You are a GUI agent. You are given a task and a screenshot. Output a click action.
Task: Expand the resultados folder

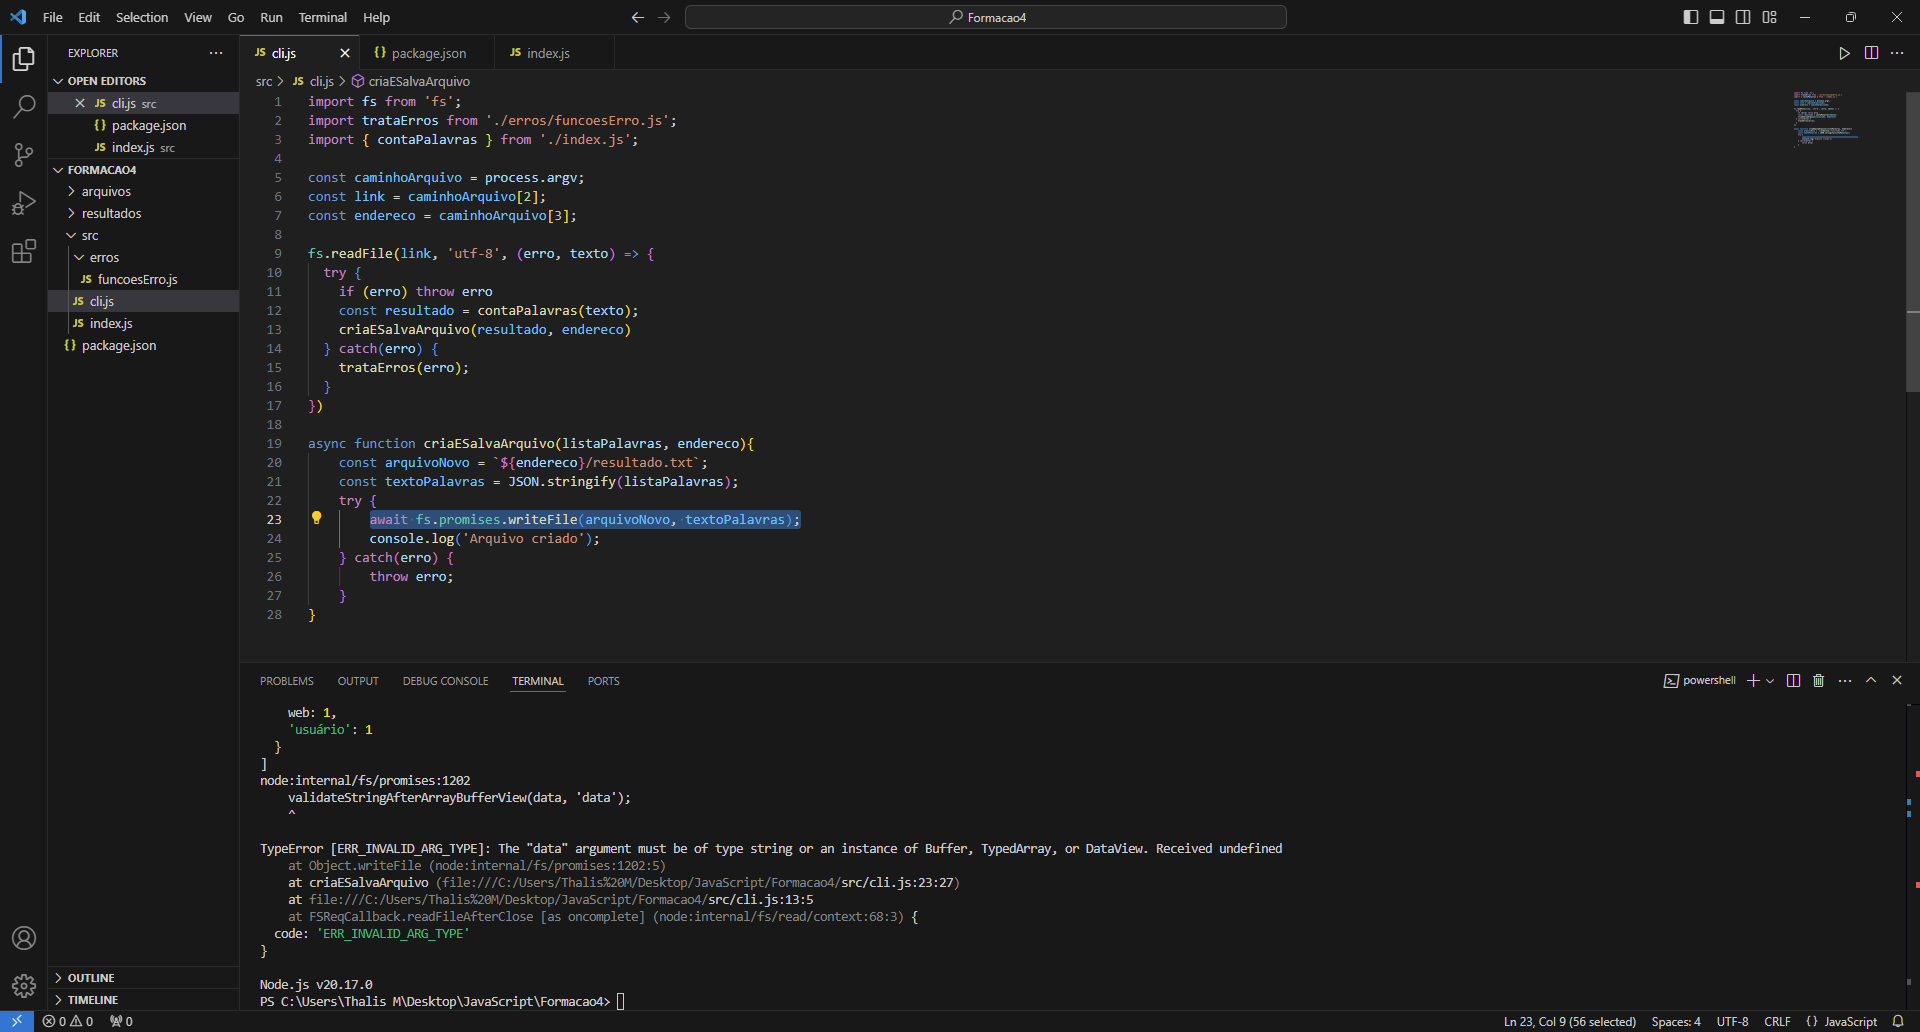[x=111, y=213]
